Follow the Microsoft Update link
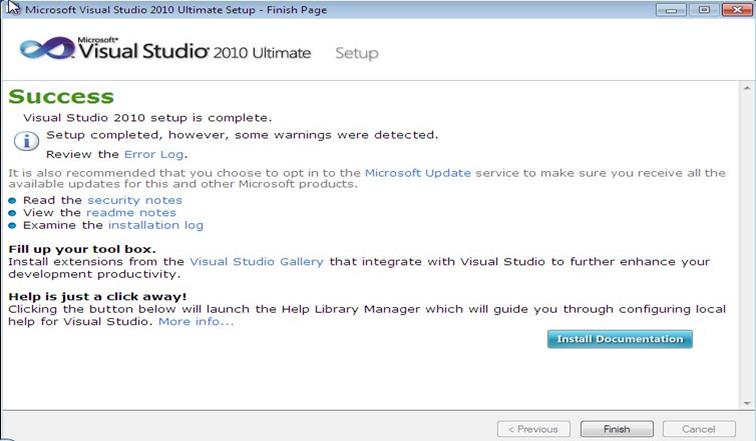Viewport: 756px width, 441px height. click(418, 173)
